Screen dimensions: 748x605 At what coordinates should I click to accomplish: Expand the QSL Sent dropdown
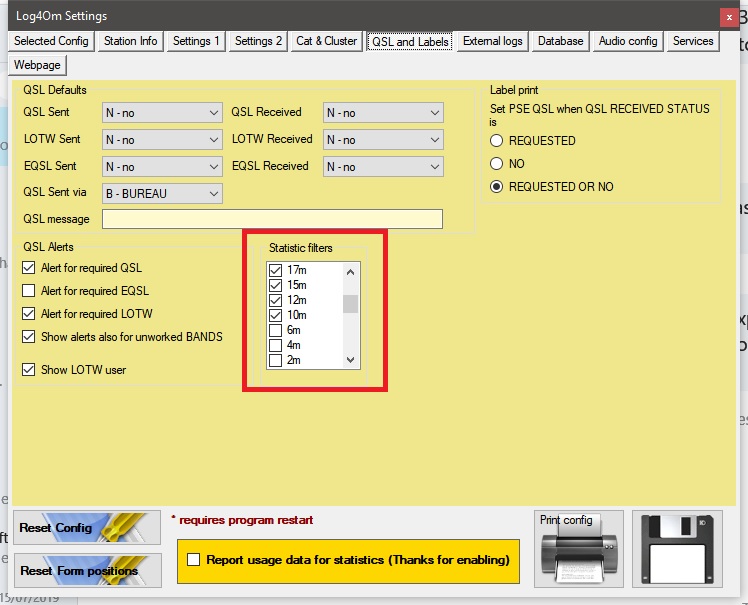point(162,113)
